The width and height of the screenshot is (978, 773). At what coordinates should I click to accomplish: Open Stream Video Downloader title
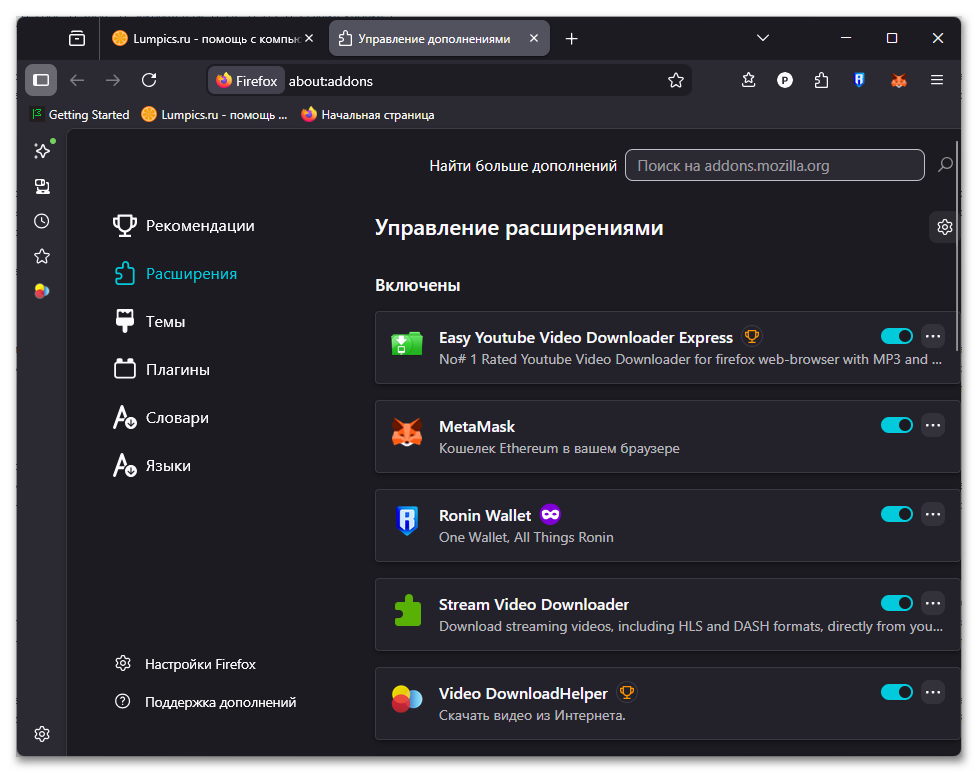[x=534, y=605]
